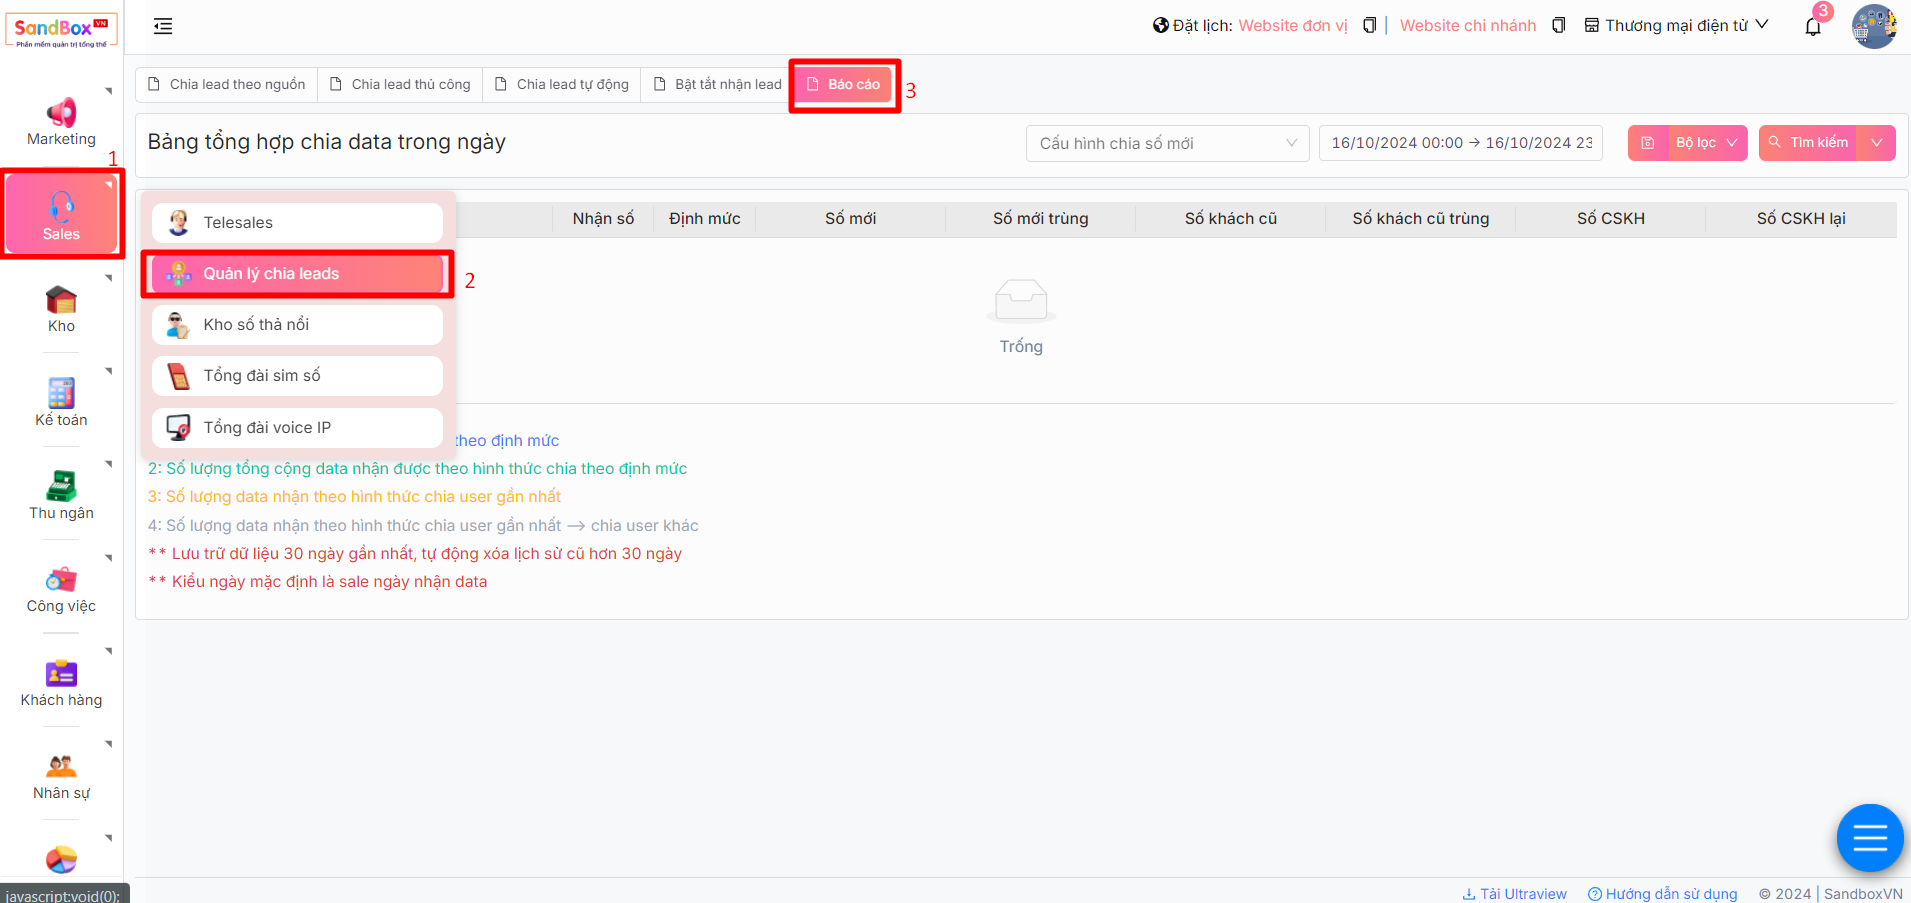
Task: Open the Khách hàng module
Action: [x=61, y=682]
